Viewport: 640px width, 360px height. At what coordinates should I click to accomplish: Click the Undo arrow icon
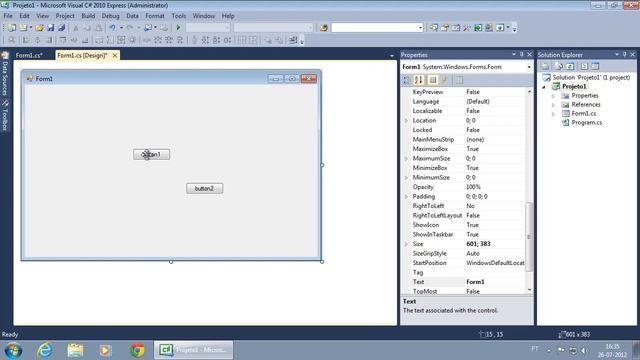[112, 28]
